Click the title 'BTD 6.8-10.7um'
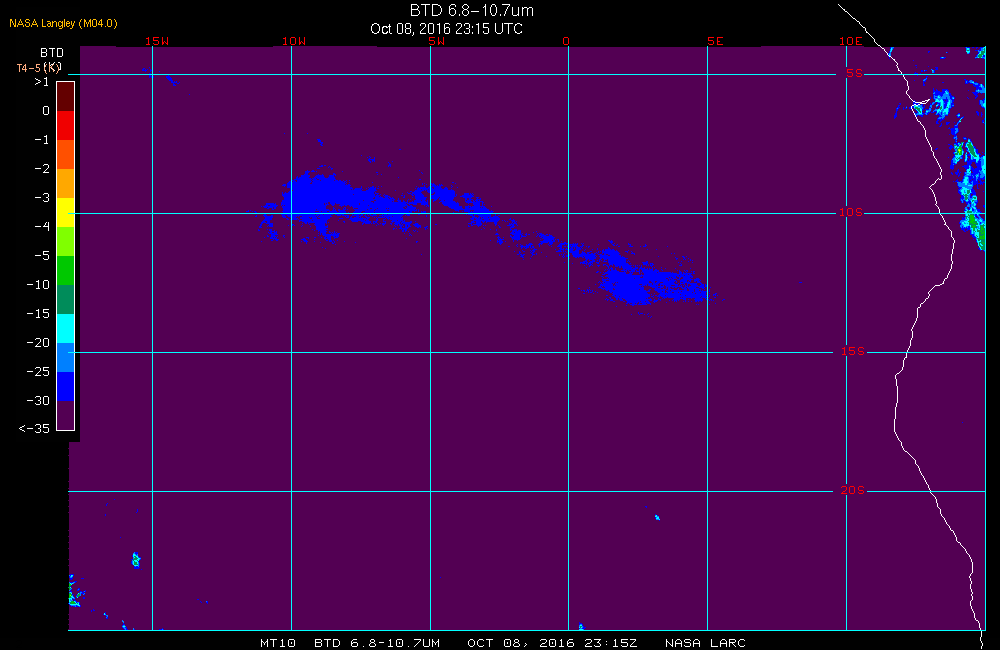 click(x=471, y=10)
